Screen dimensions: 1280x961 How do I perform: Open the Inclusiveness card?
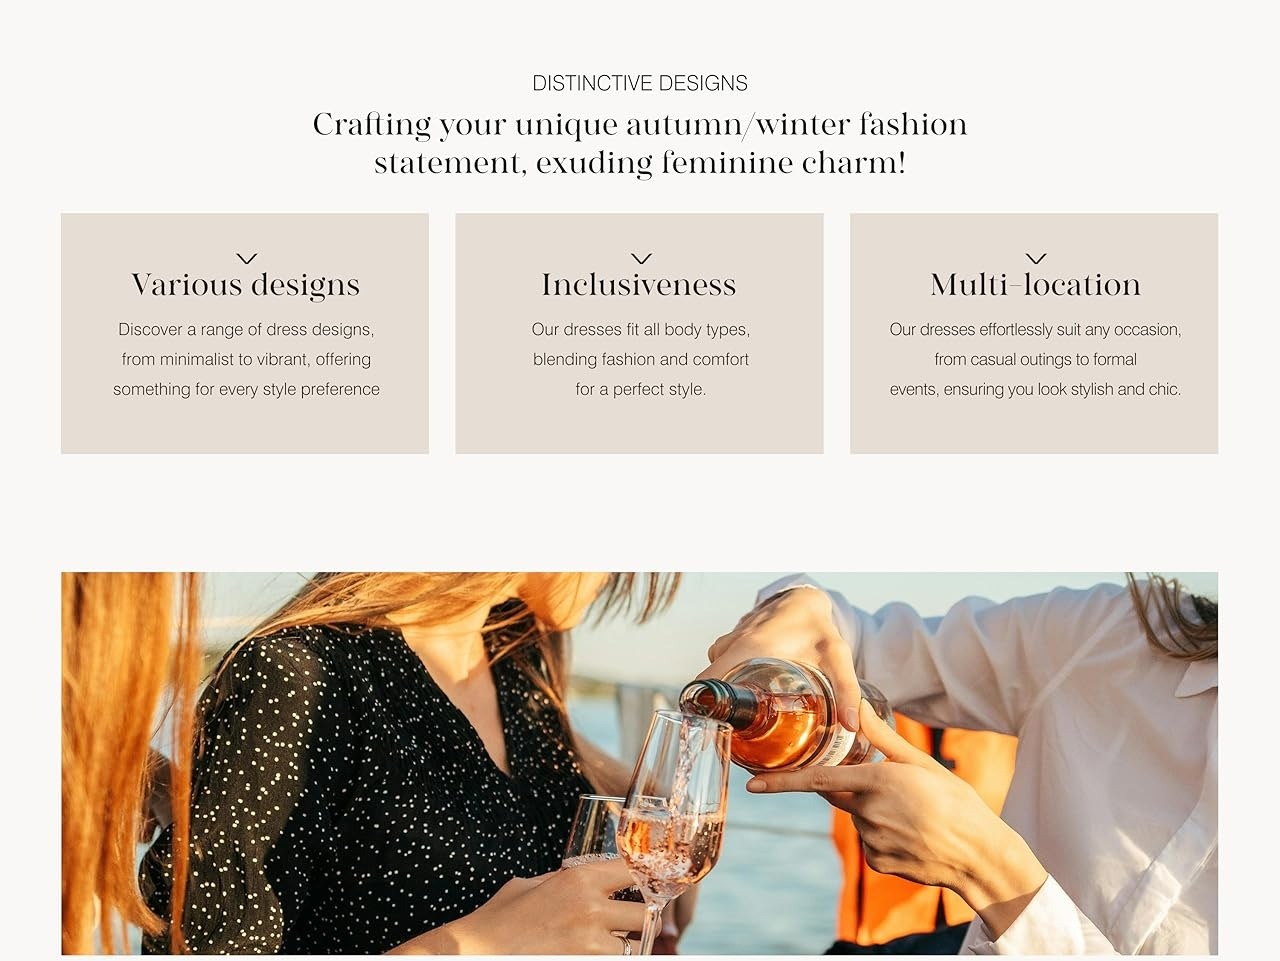pos(639,333)
